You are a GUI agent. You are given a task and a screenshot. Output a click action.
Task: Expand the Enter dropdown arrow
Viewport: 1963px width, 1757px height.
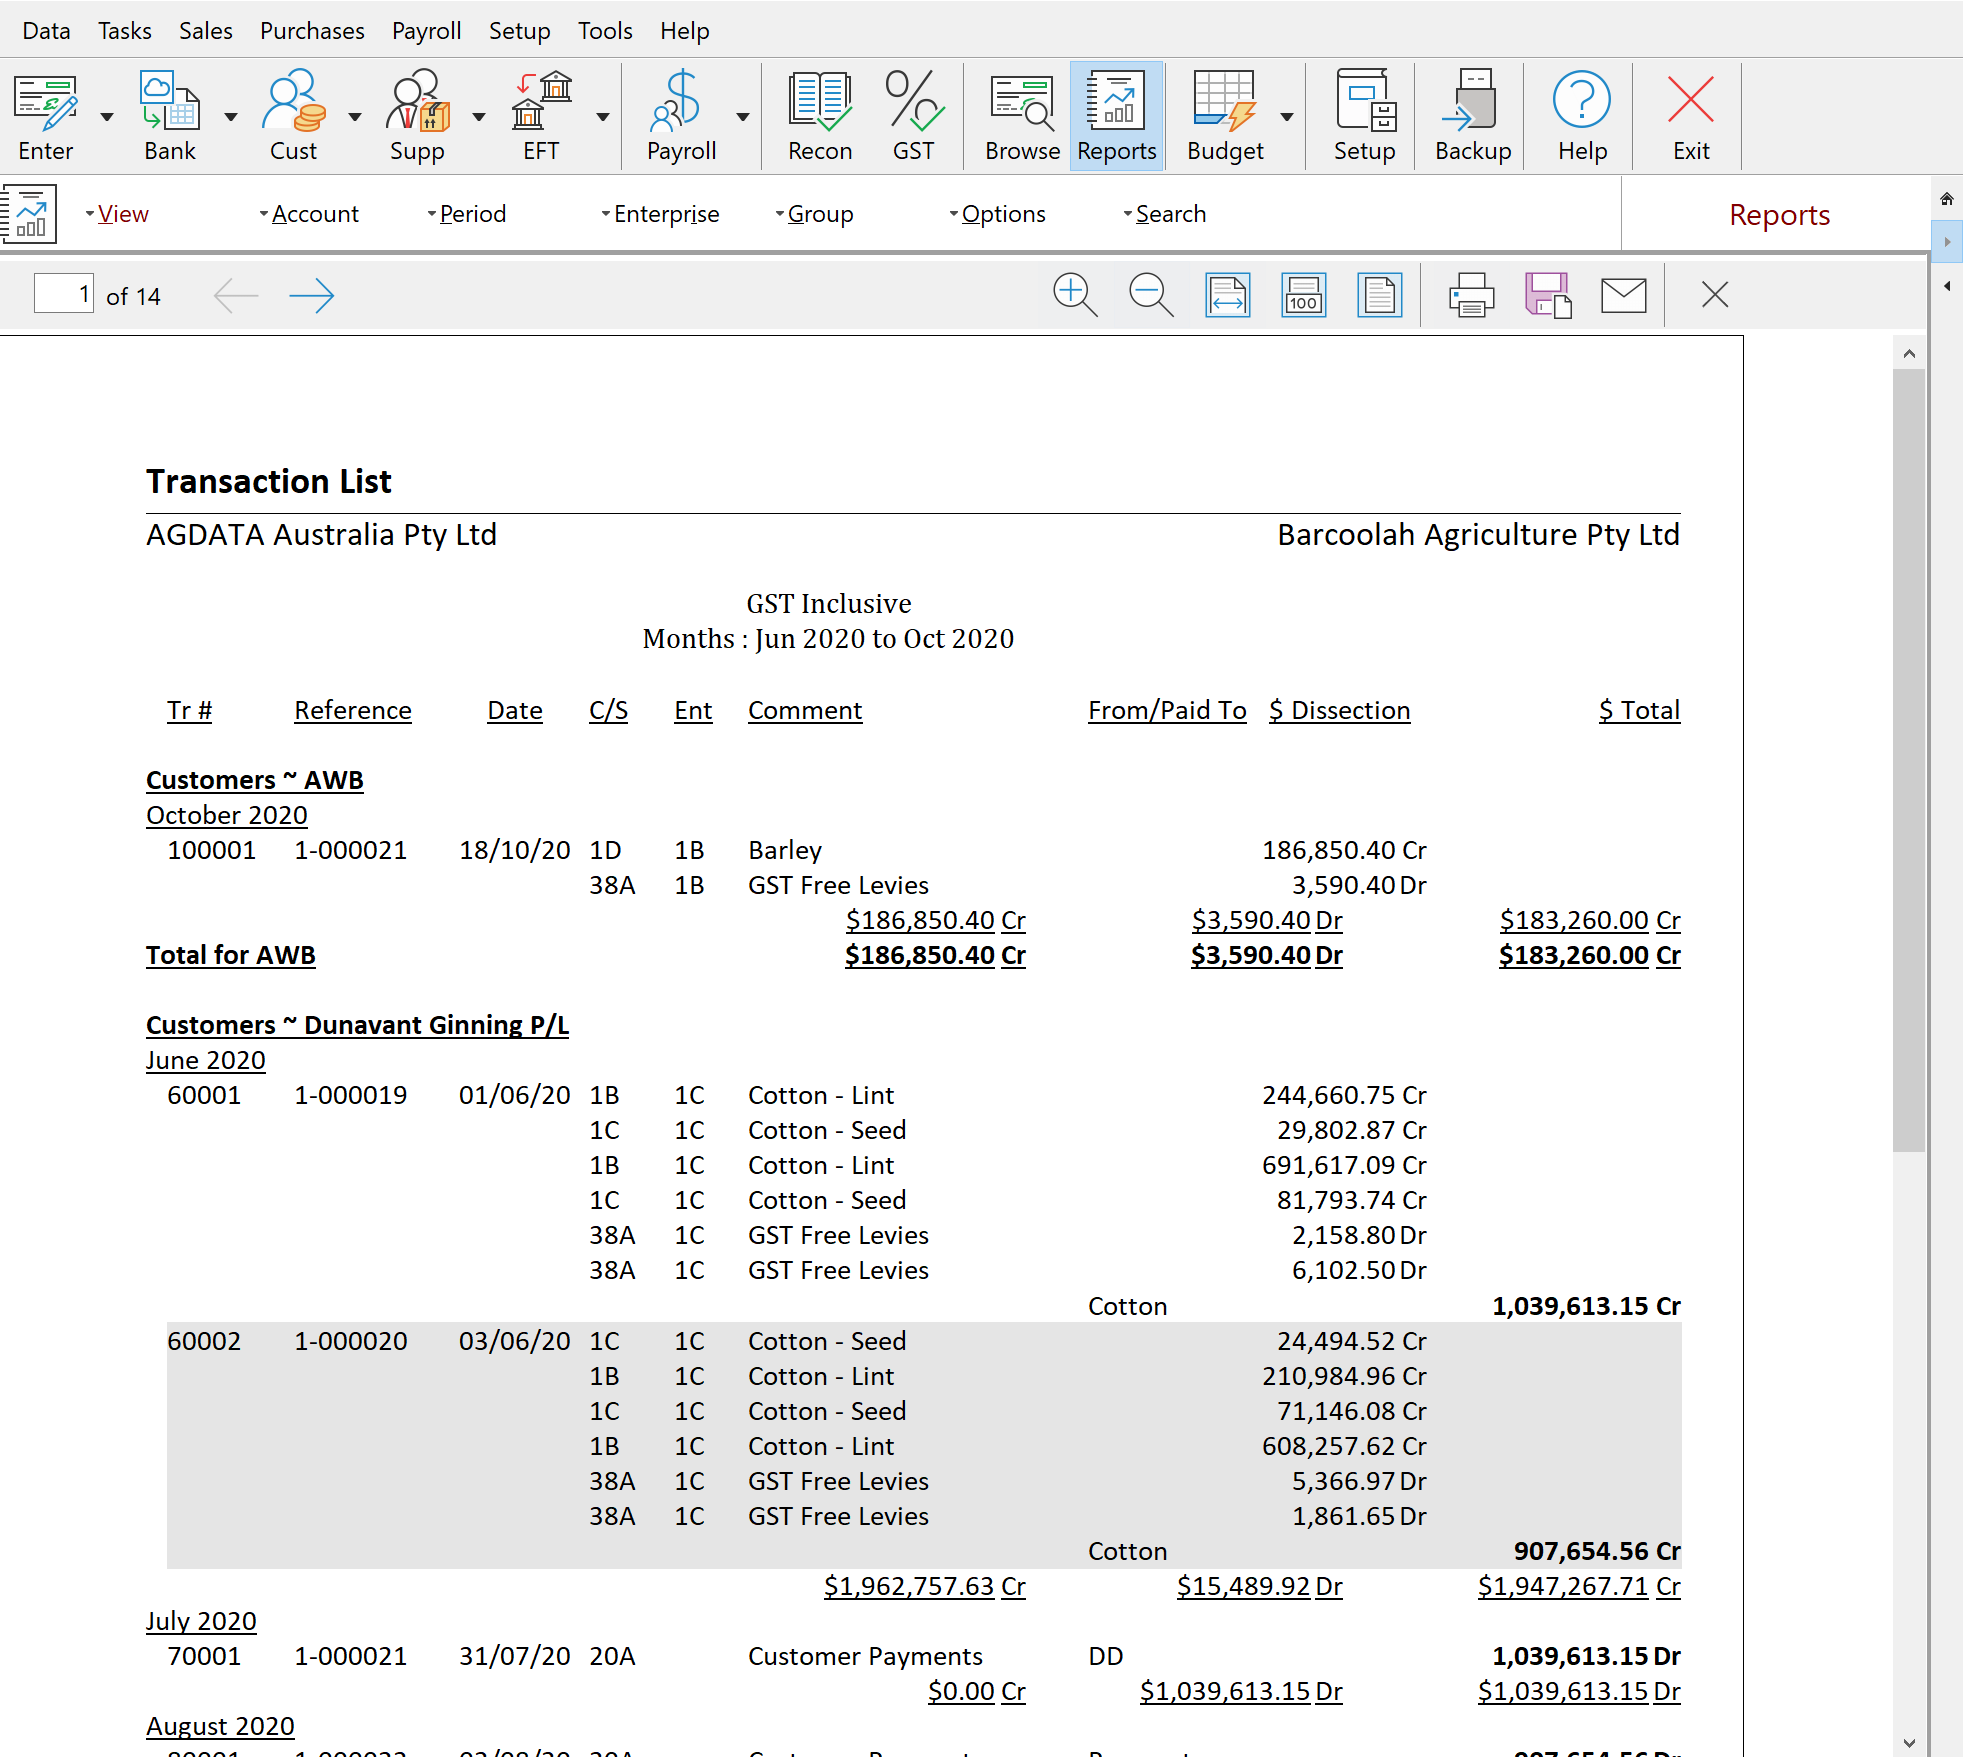click(x=107, y=117)
